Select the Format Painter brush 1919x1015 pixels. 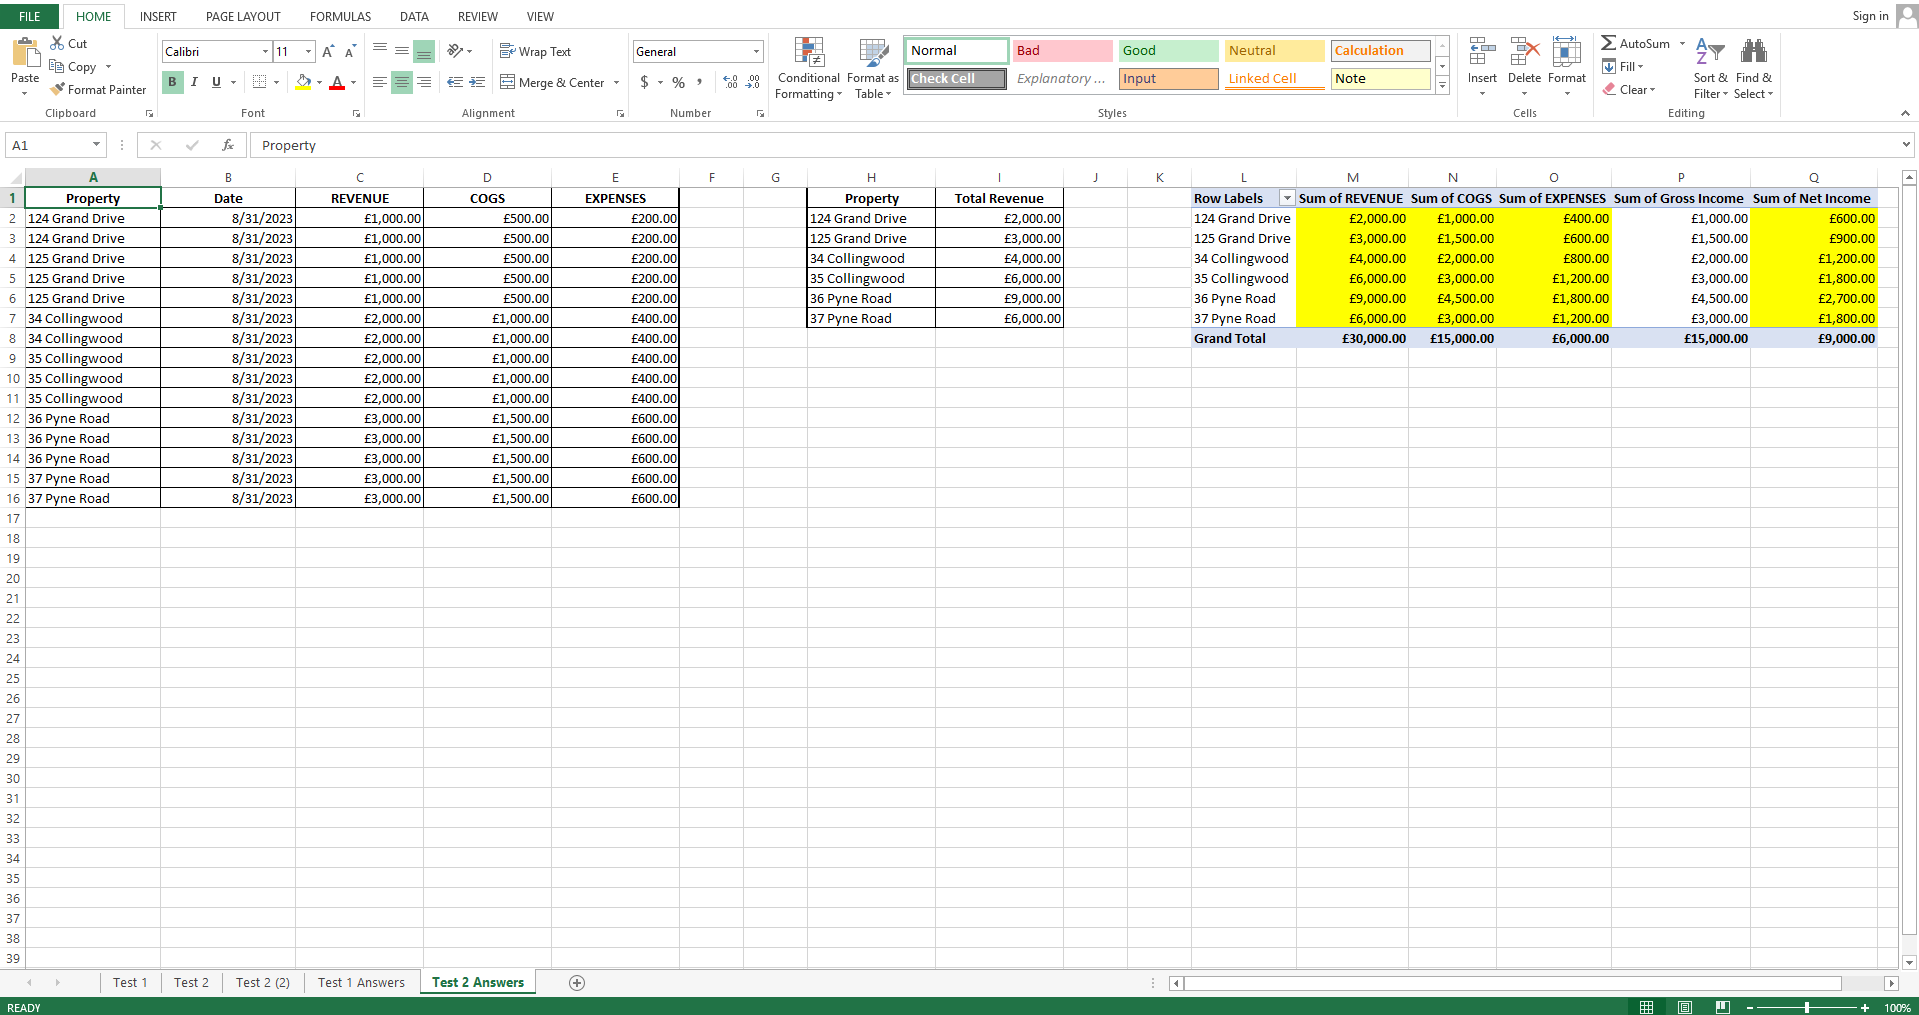pos(57,89)
